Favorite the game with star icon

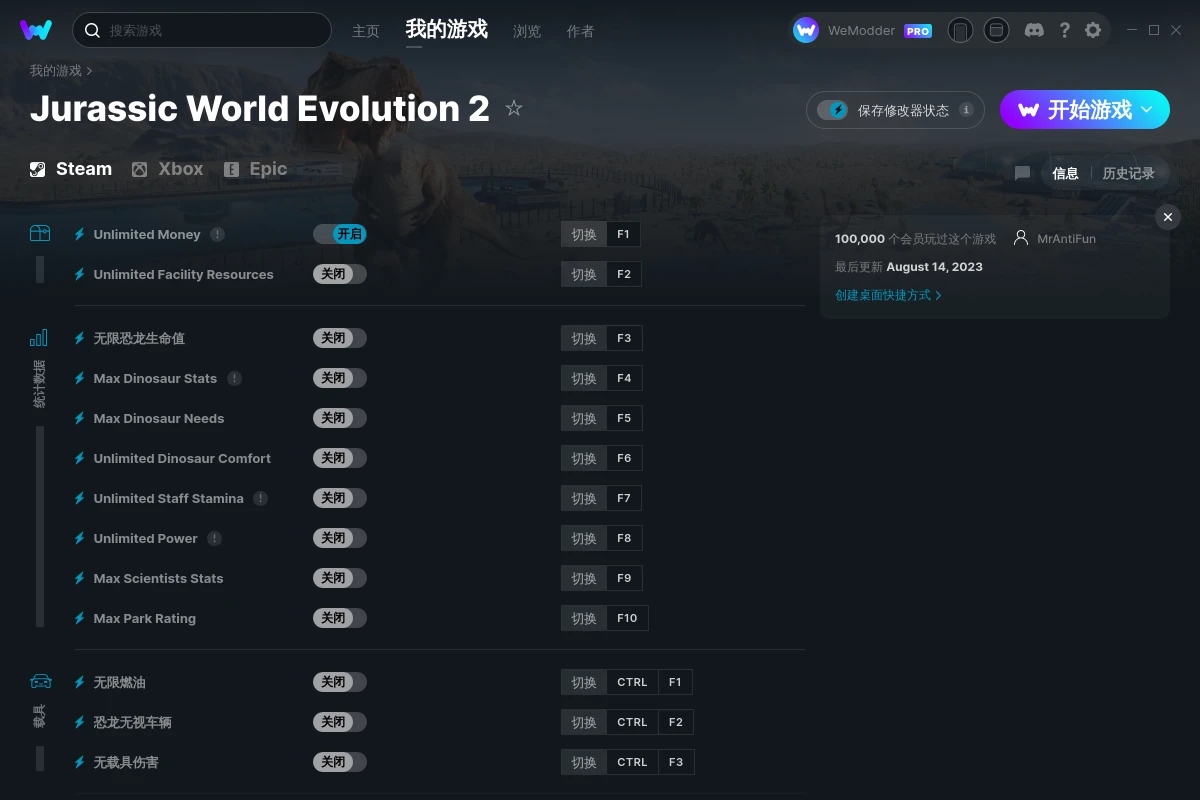(514, 108)
